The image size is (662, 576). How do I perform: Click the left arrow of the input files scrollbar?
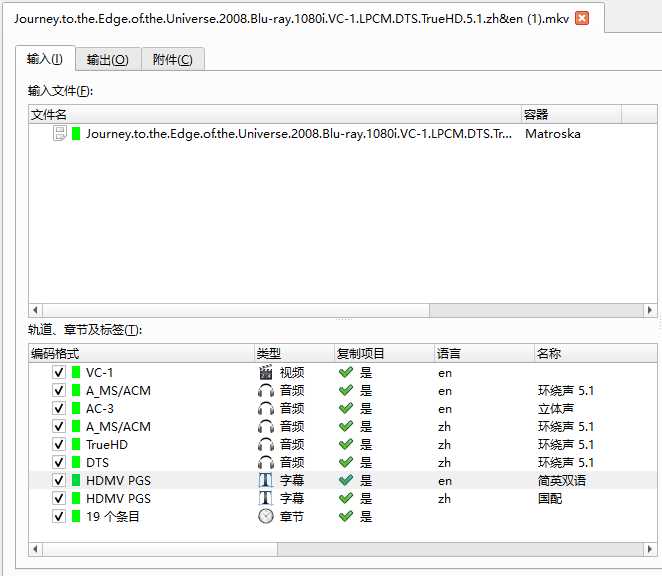coord(35,310)
